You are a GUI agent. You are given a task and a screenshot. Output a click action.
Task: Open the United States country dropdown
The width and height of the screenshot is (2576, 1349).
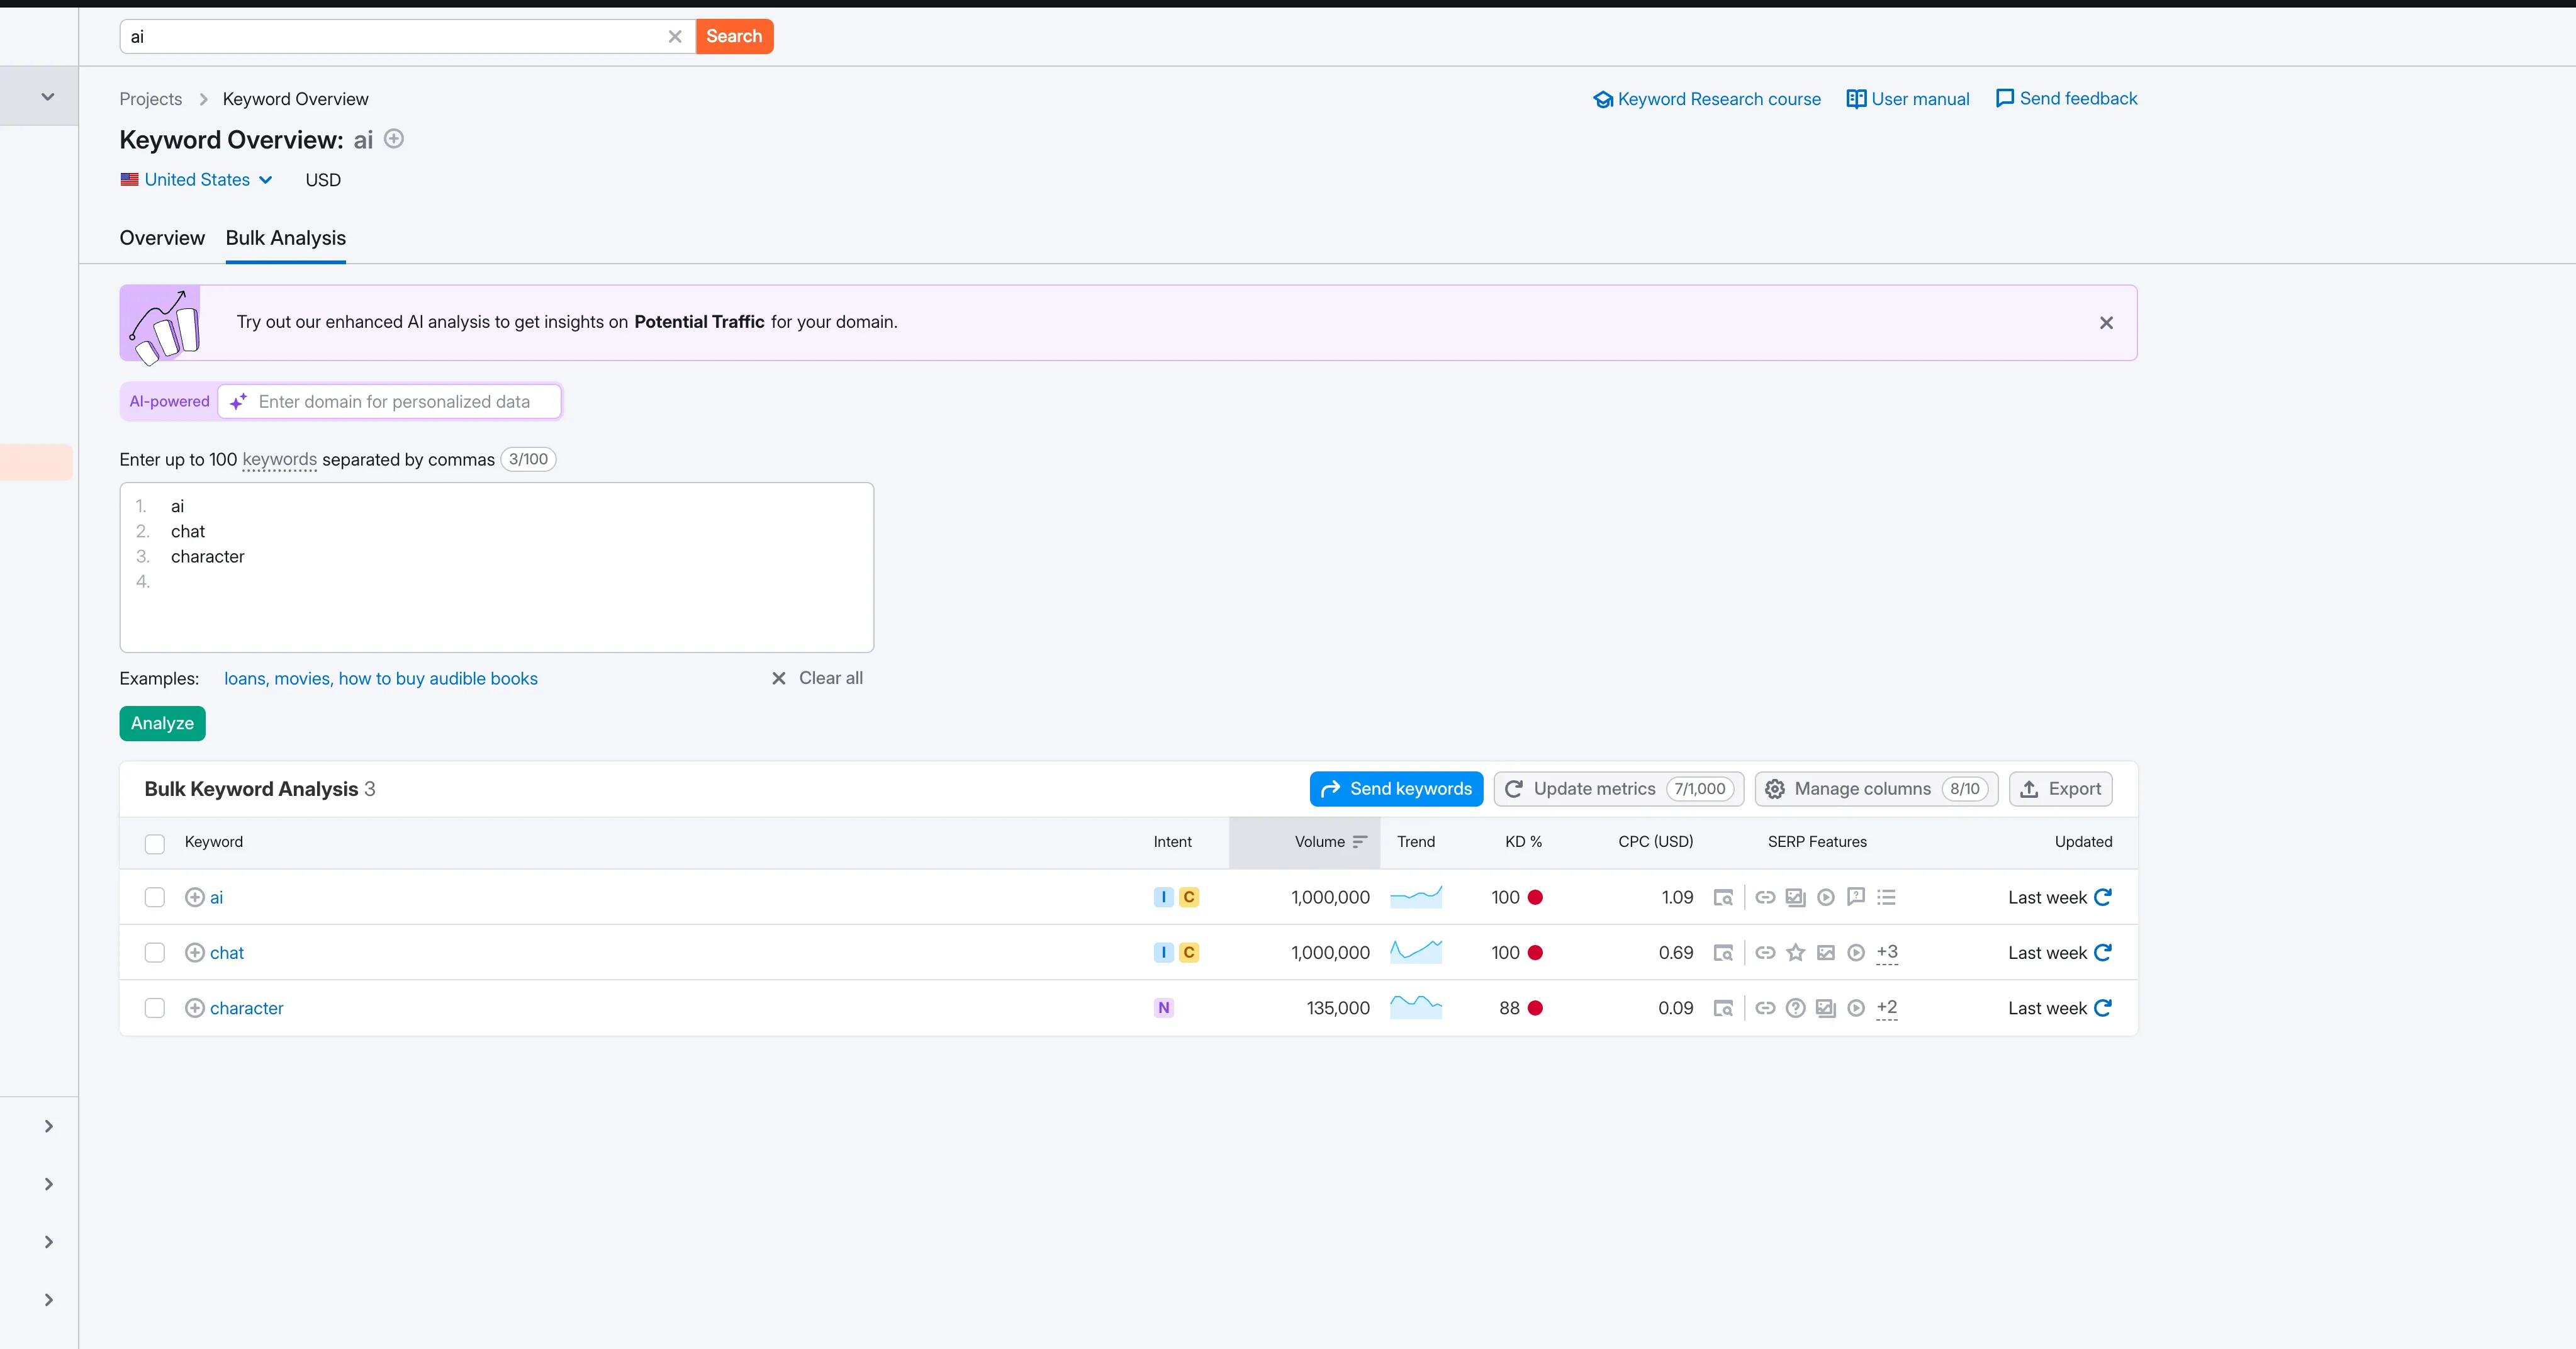[x=197, y=180]
